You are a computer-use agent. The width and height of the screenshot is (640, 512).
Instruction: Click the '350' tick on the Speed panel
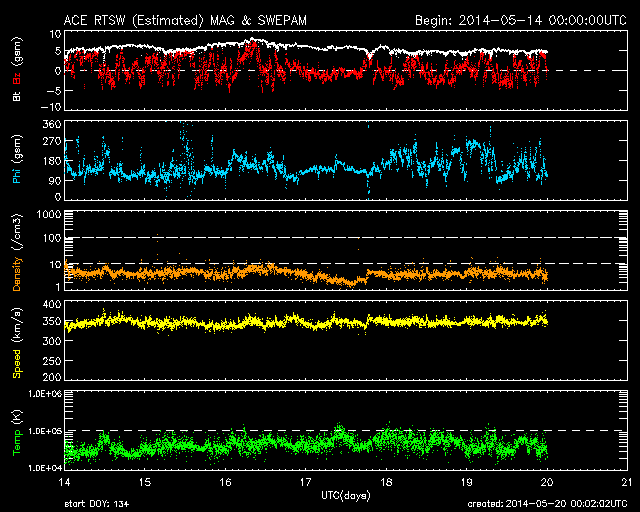pyautogui.click(x=52, y=321)
